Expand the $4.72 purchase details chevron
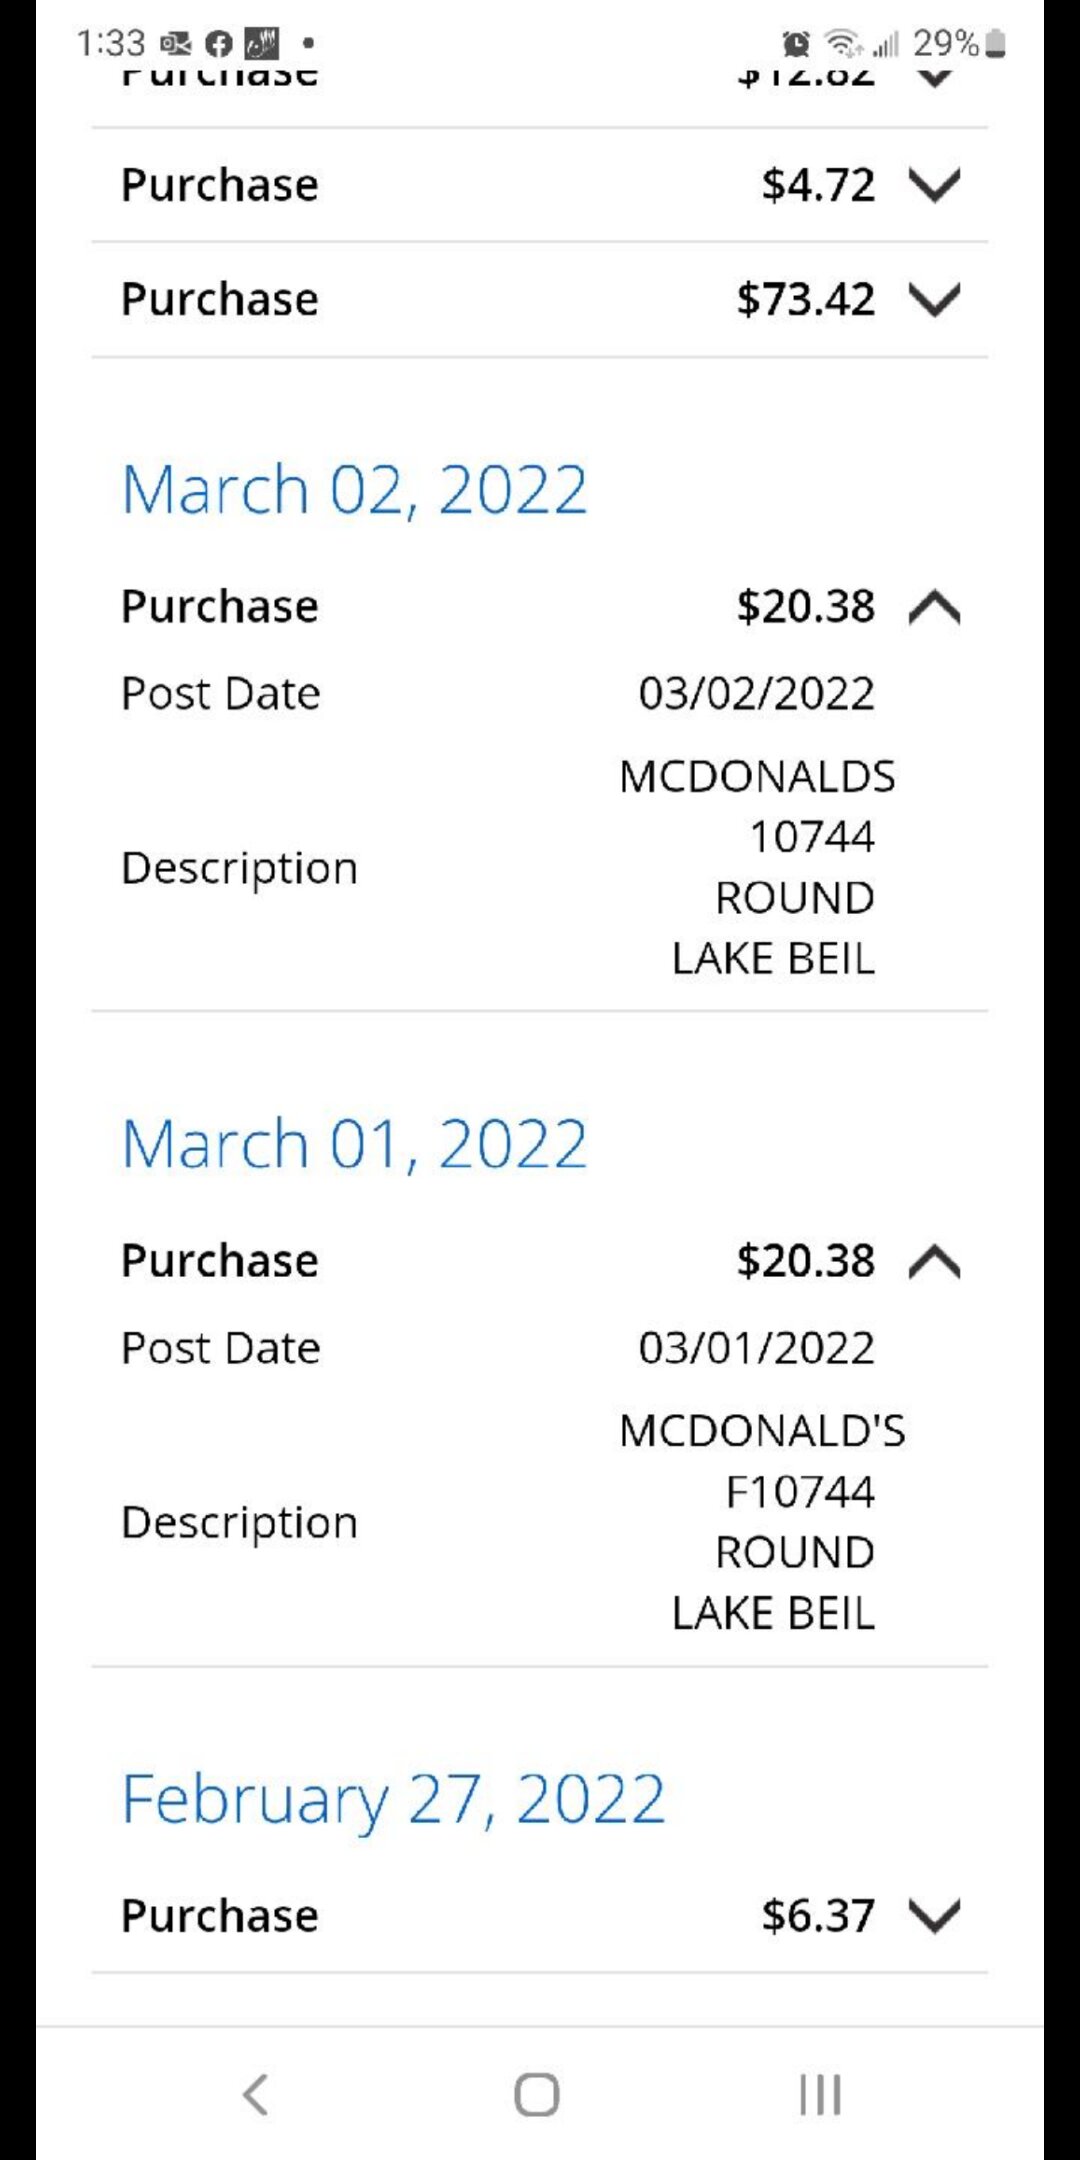Image resolution: width=1080 pixels, height=2160 pixels. coord(934,185)
